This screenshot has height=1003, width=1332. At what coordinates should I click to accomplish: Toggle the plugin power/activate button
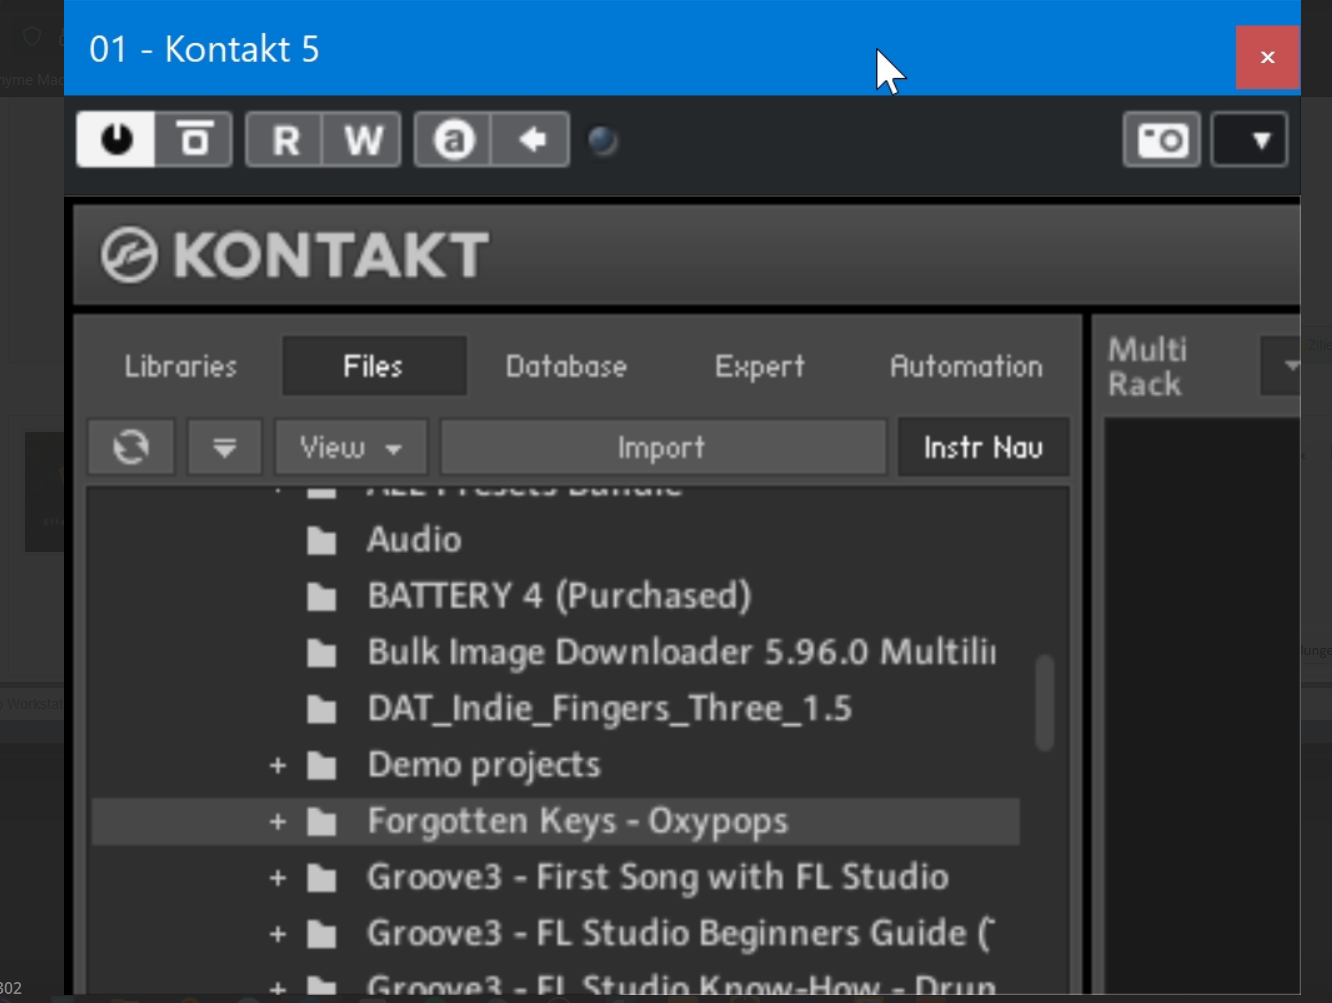116,139
